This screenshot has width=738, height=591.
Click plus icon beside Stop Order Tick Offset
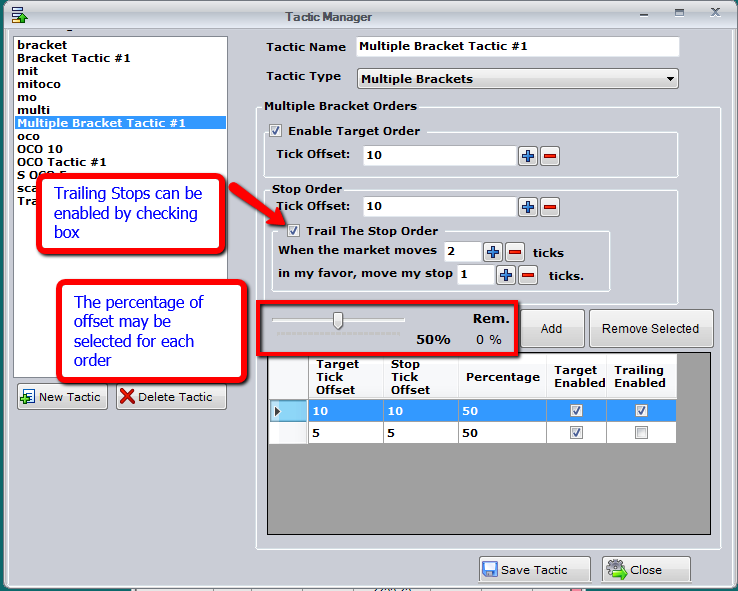[528, 207]
